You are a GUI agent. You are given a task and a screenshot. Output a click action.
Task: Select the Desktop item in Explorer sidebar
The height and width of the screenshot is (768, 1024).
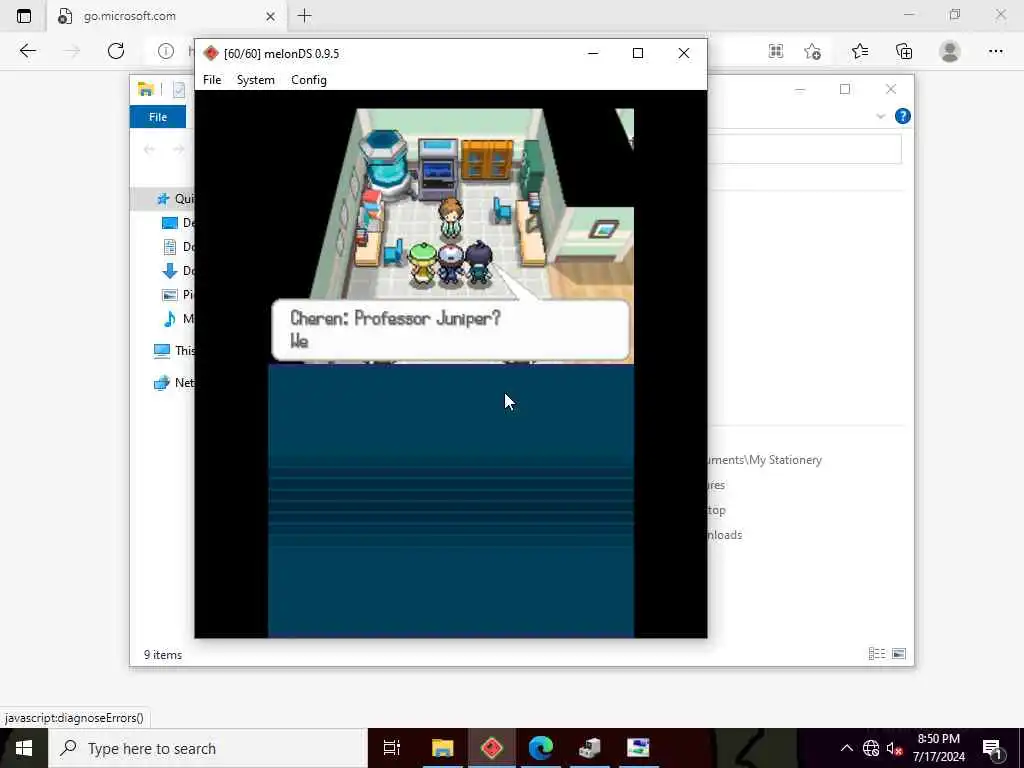point(178,223)
